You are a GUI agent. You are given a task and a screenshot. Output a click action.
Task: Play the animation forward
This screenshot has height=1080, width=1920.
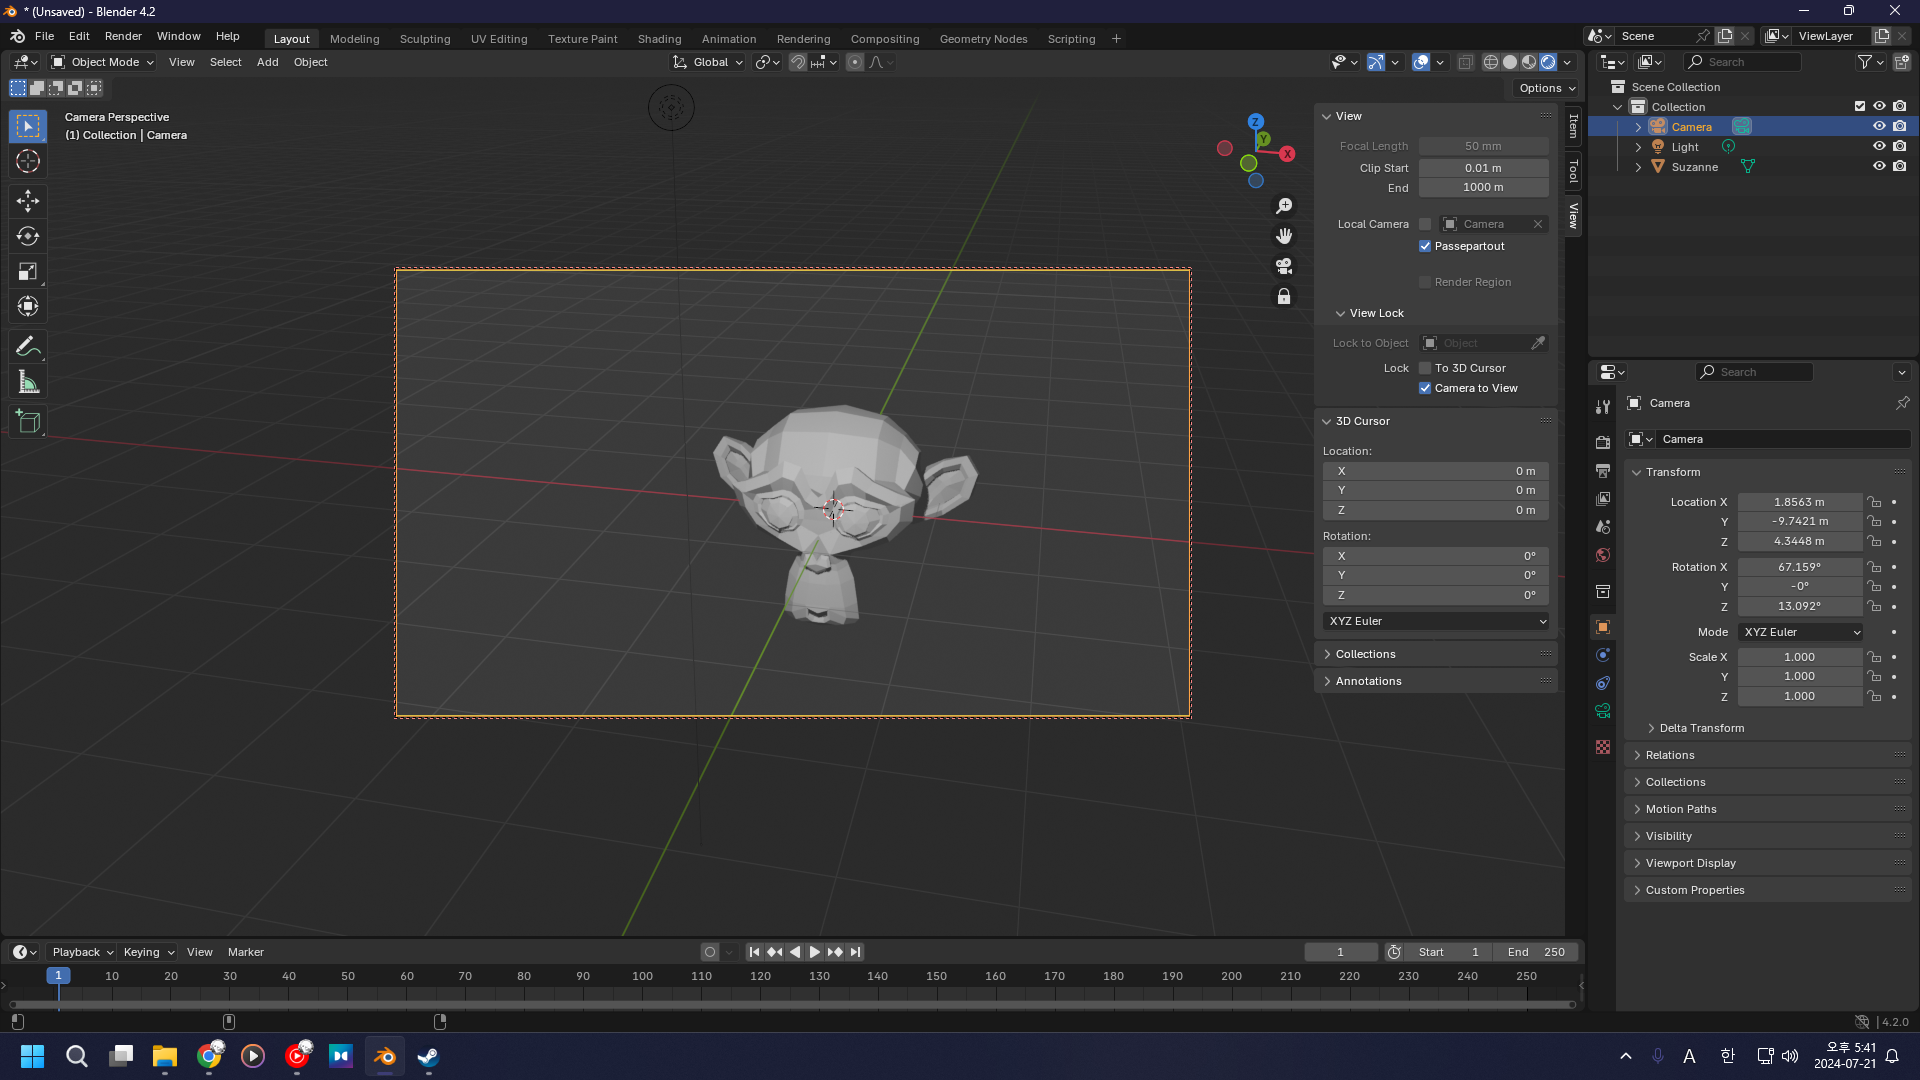814,952
